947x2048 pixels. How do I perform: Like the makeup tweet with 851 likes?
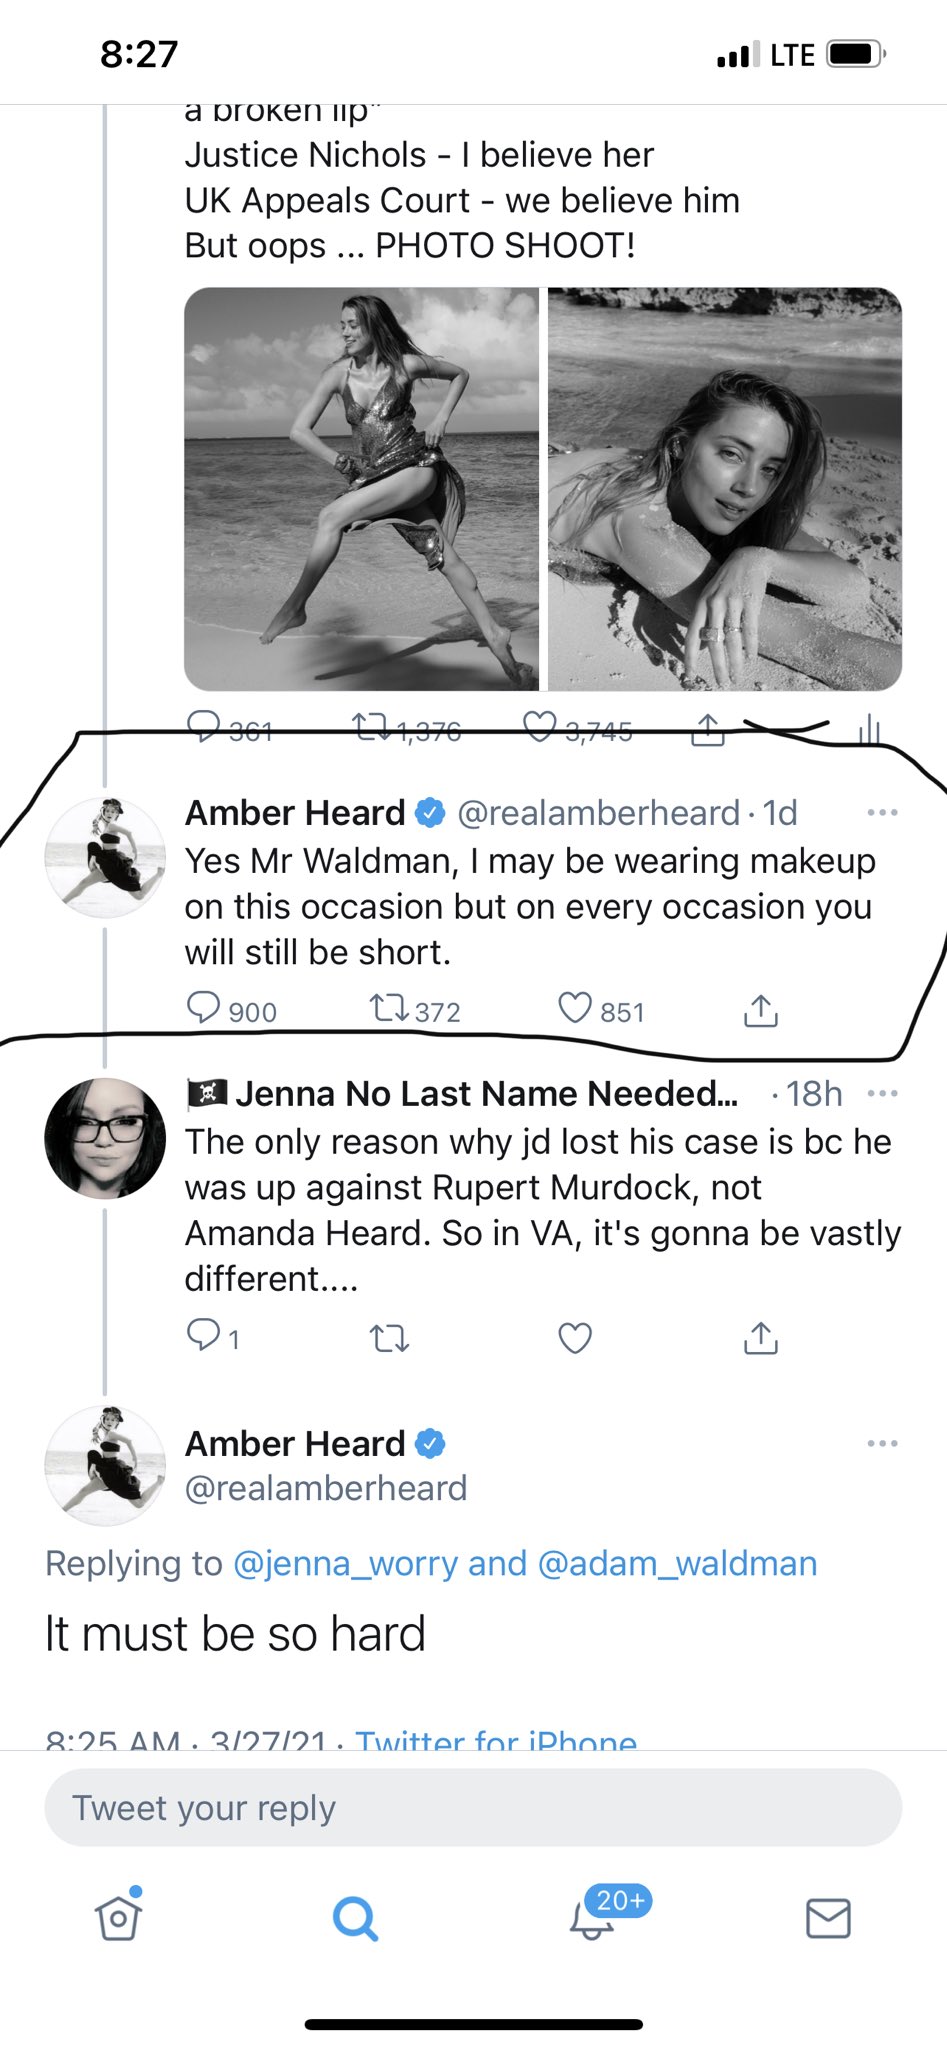point(575,1009)
